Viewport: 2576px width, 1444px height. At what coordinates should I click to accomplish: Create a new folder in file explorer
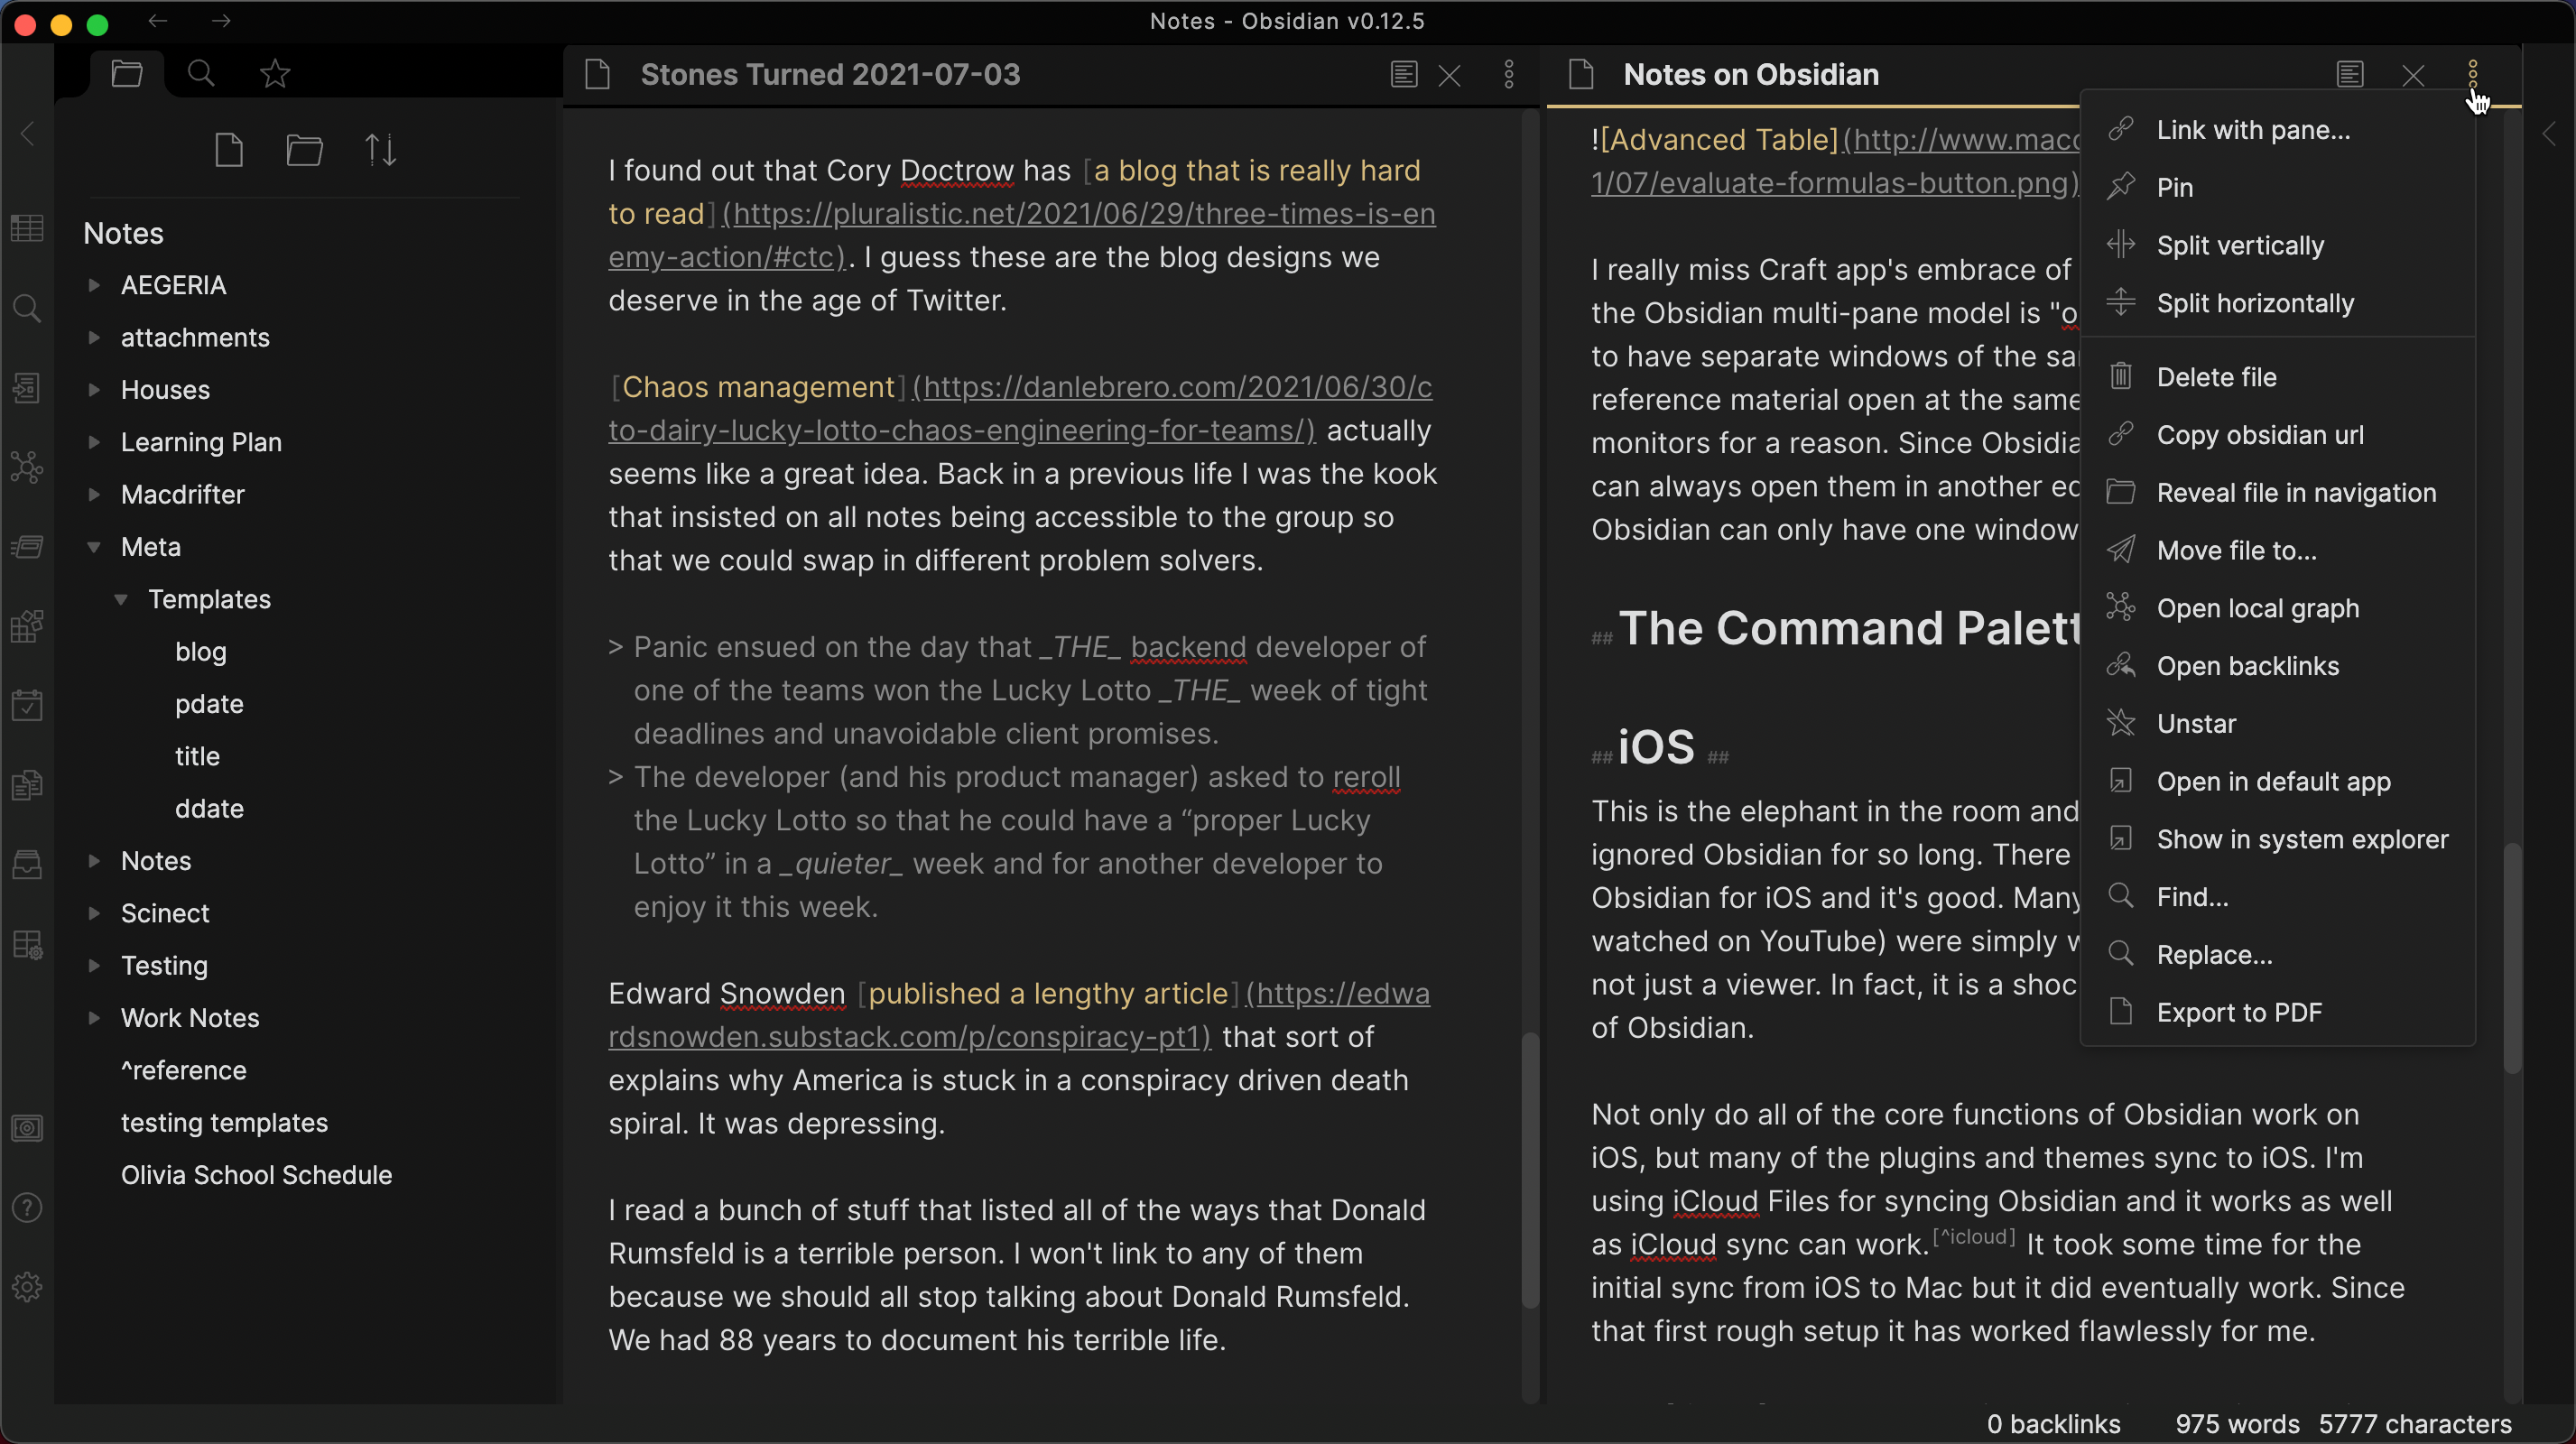tap(304, 150)
